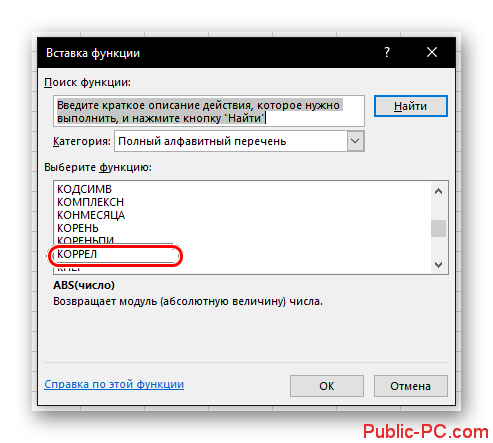Click the scrollbar track above the thumb
Screen dimensions: 493x443
tap(438, 210)
